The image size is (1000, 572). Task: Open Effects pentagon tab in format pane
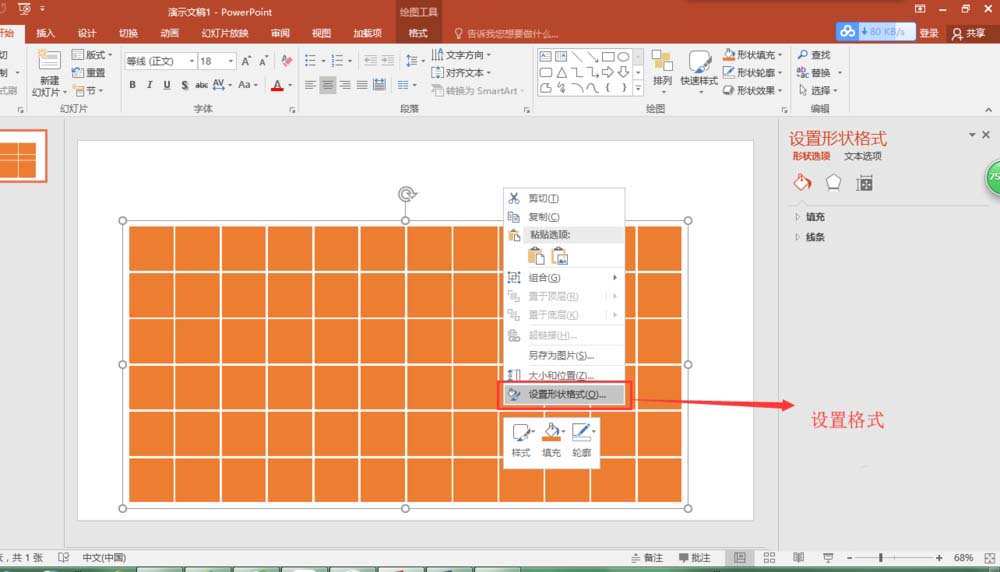pos(833,183)
